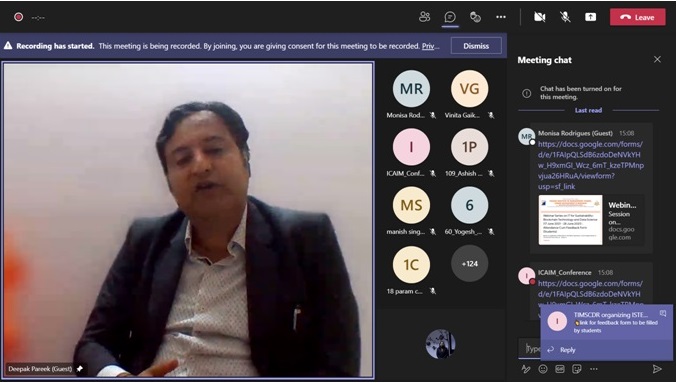Open the reactions icon in toolbar
Image resolution: width=677 pixels, height=383 pixels.
[475, 17]
